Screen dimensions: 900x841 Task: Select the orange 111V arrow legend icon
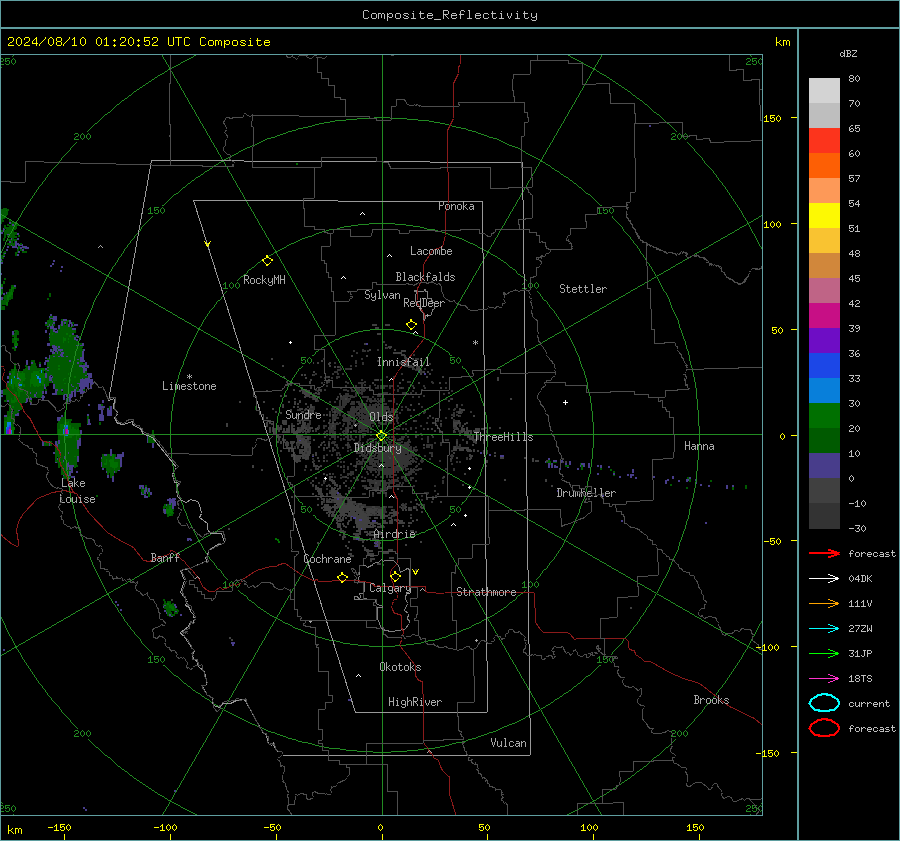click(824, 603)
